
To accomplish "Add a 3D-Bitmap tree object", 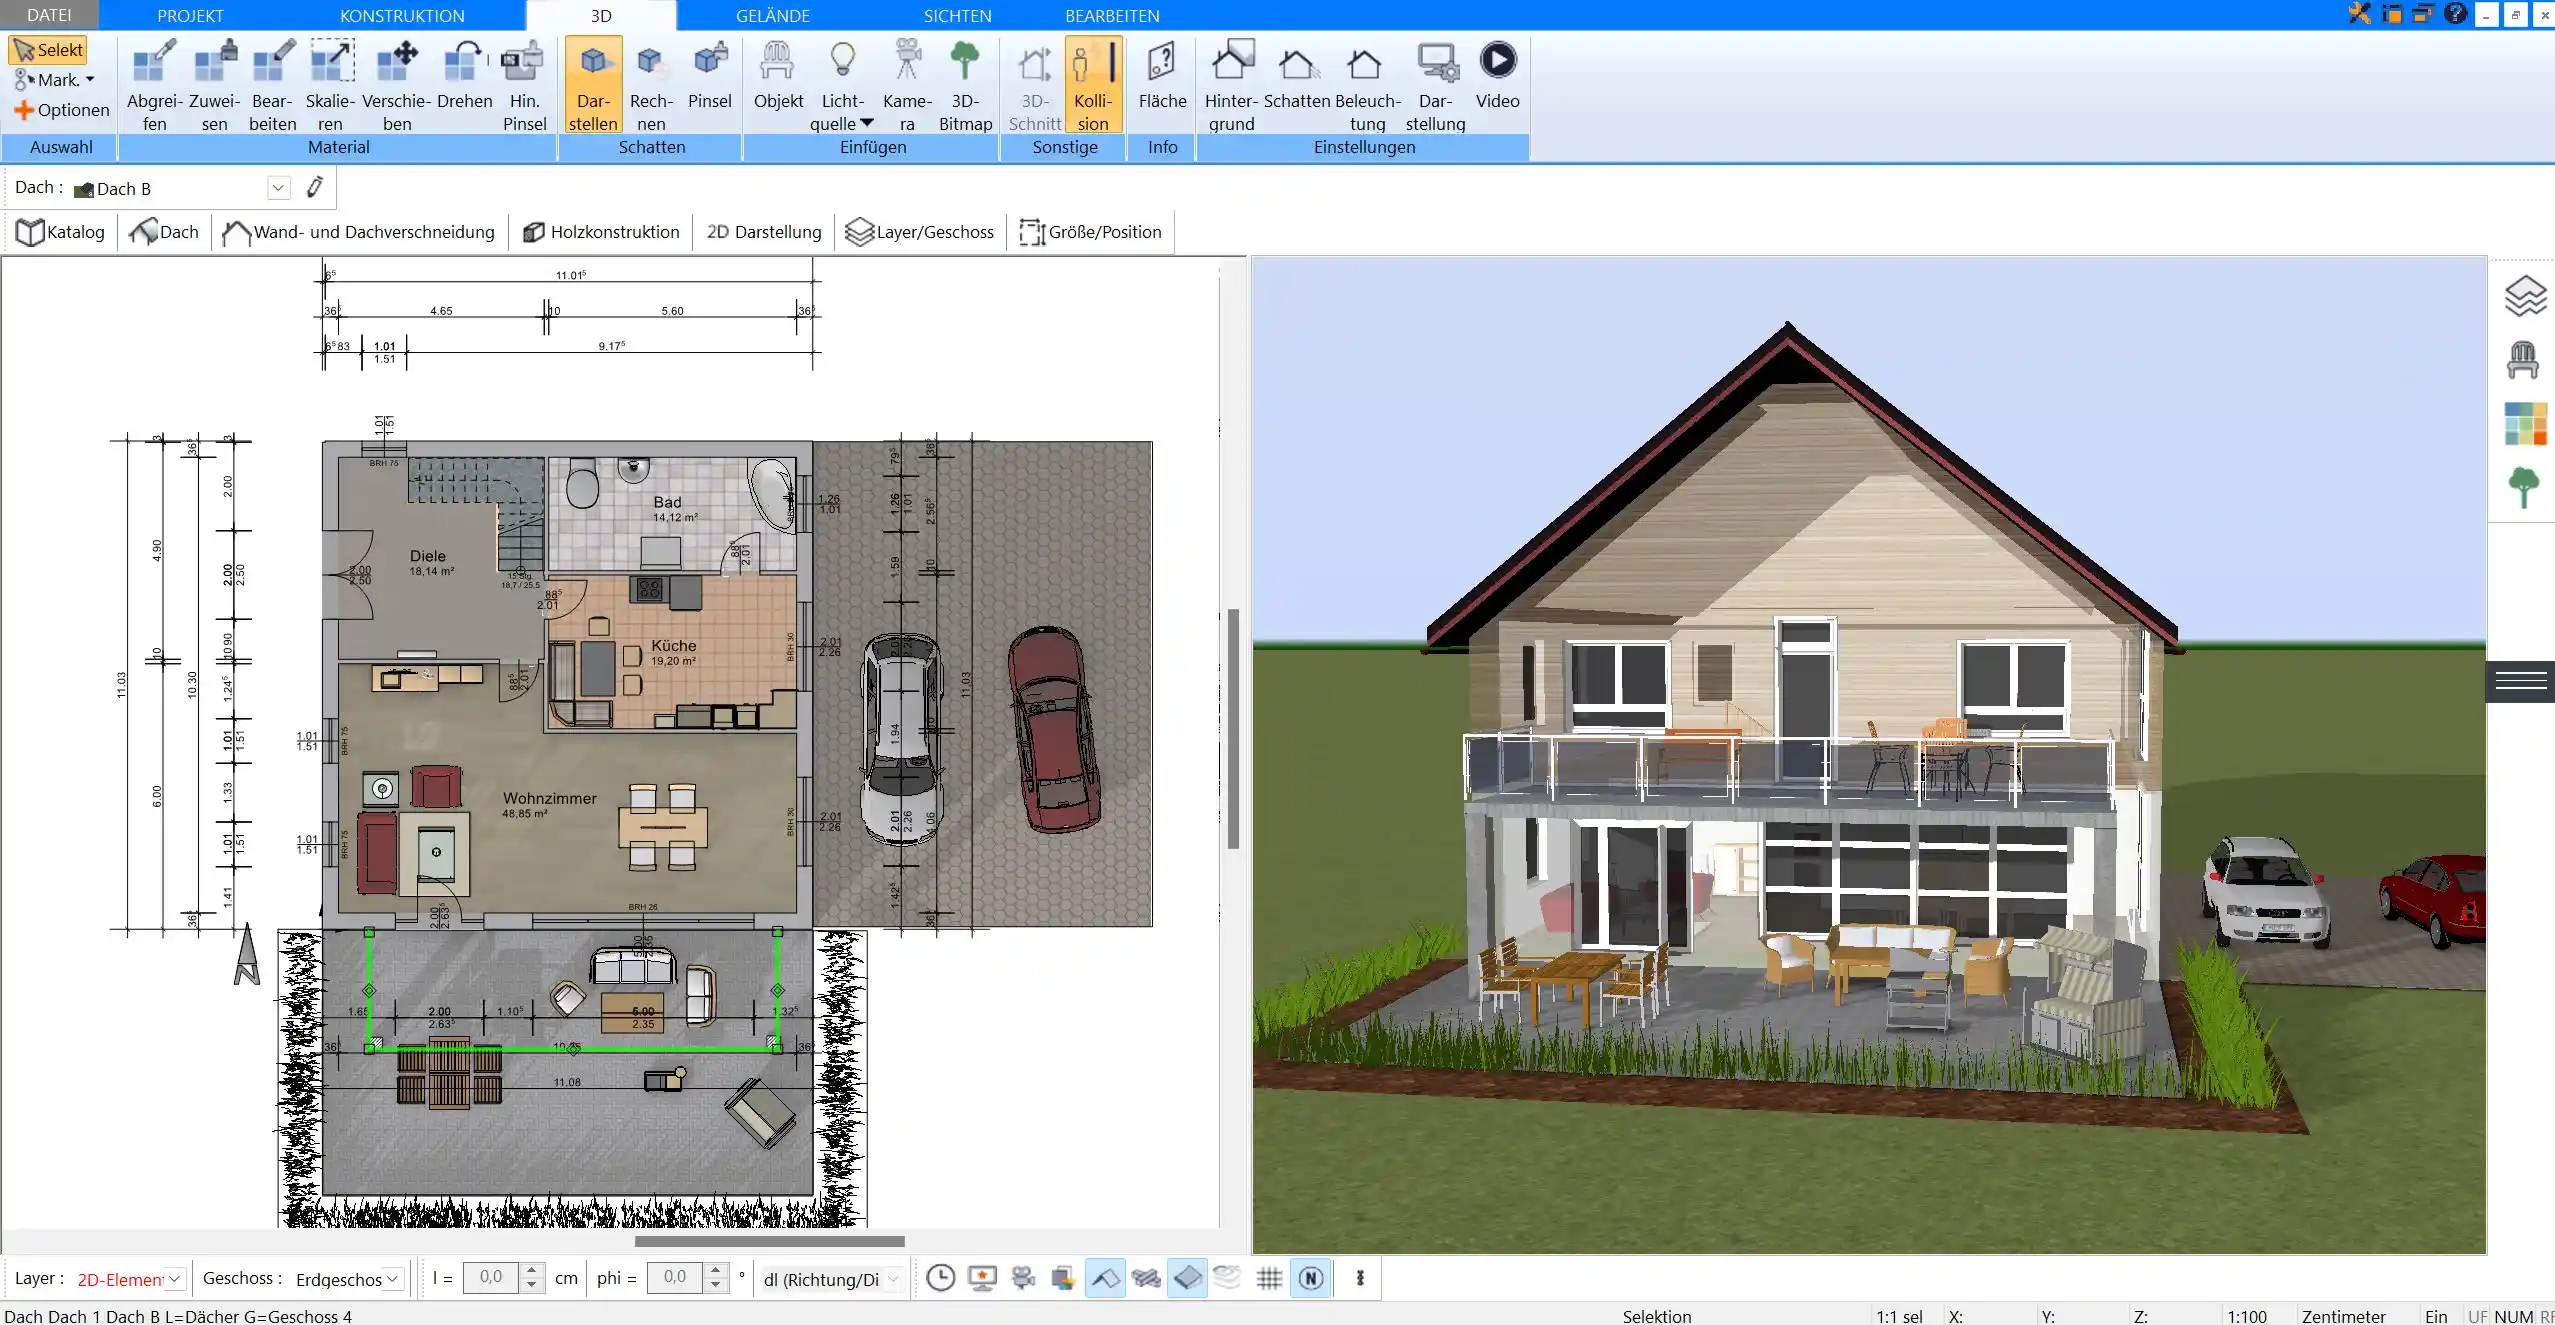I will [965, 85].
